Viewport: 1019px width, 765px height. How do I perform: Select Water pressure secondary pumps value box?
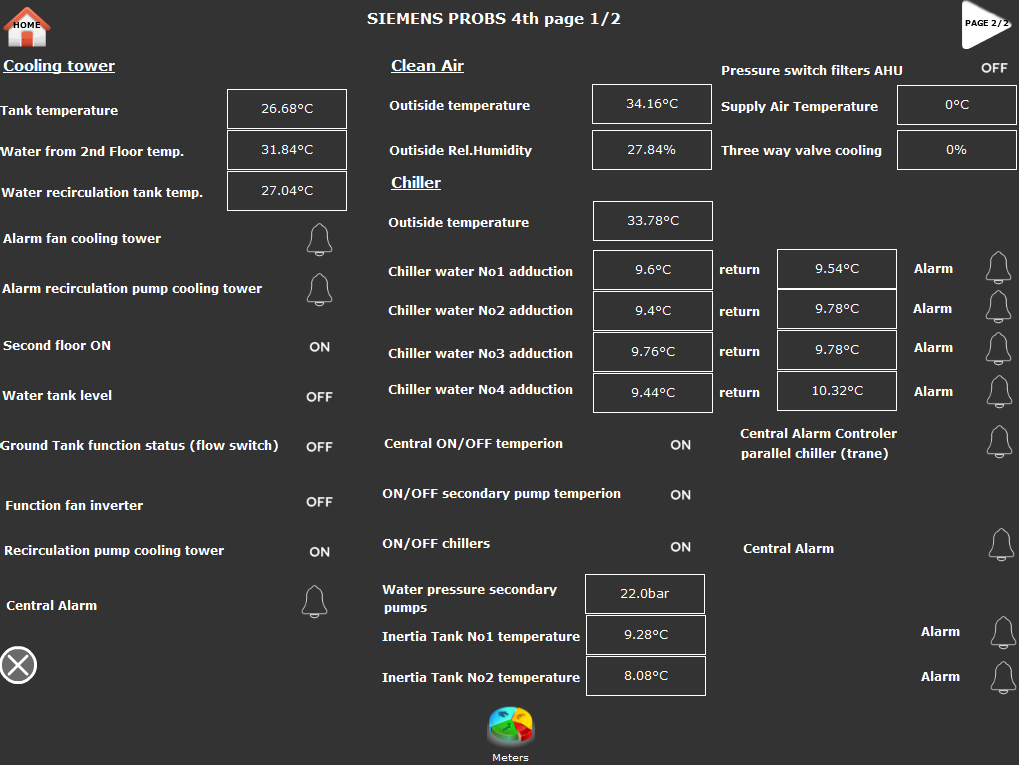pyautogui.click(x=644, y=594)
